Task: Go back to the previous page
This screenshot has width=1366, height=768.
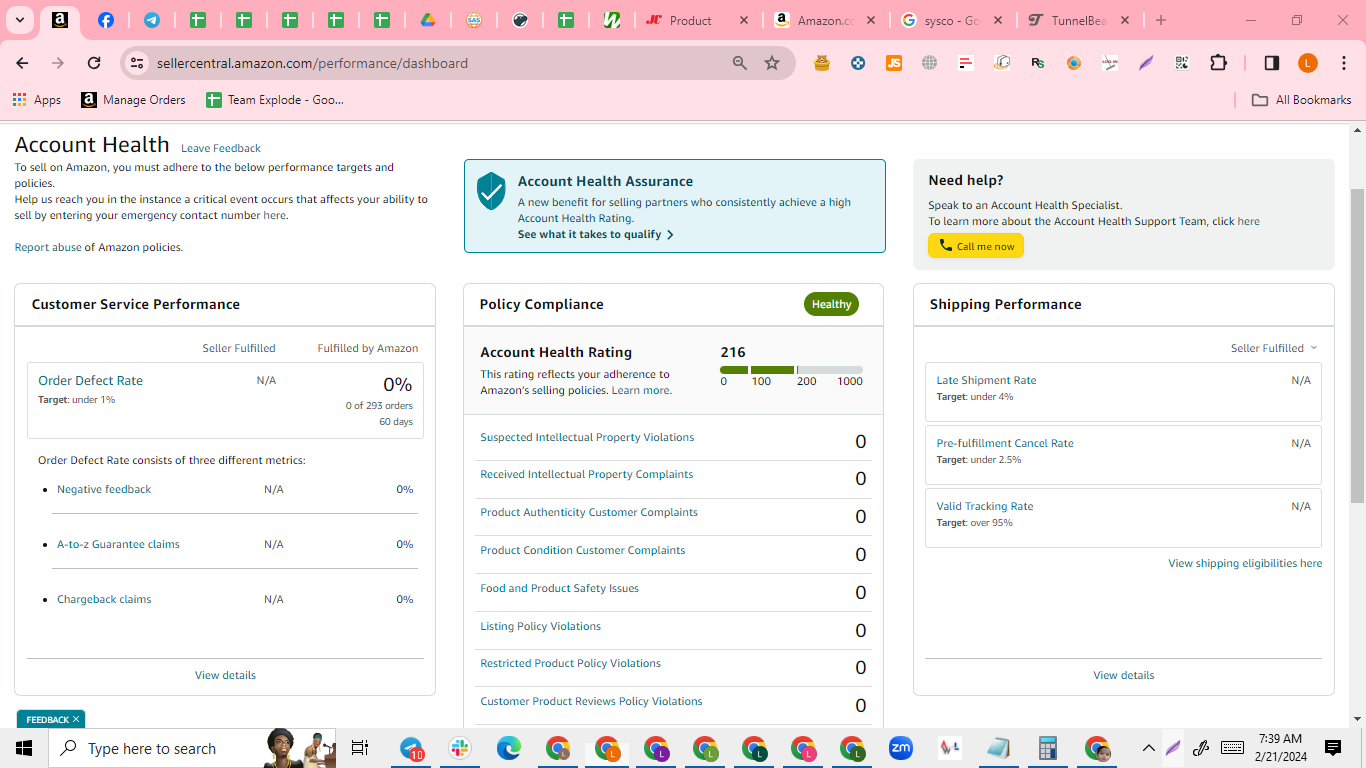Action: pos(22,63)
